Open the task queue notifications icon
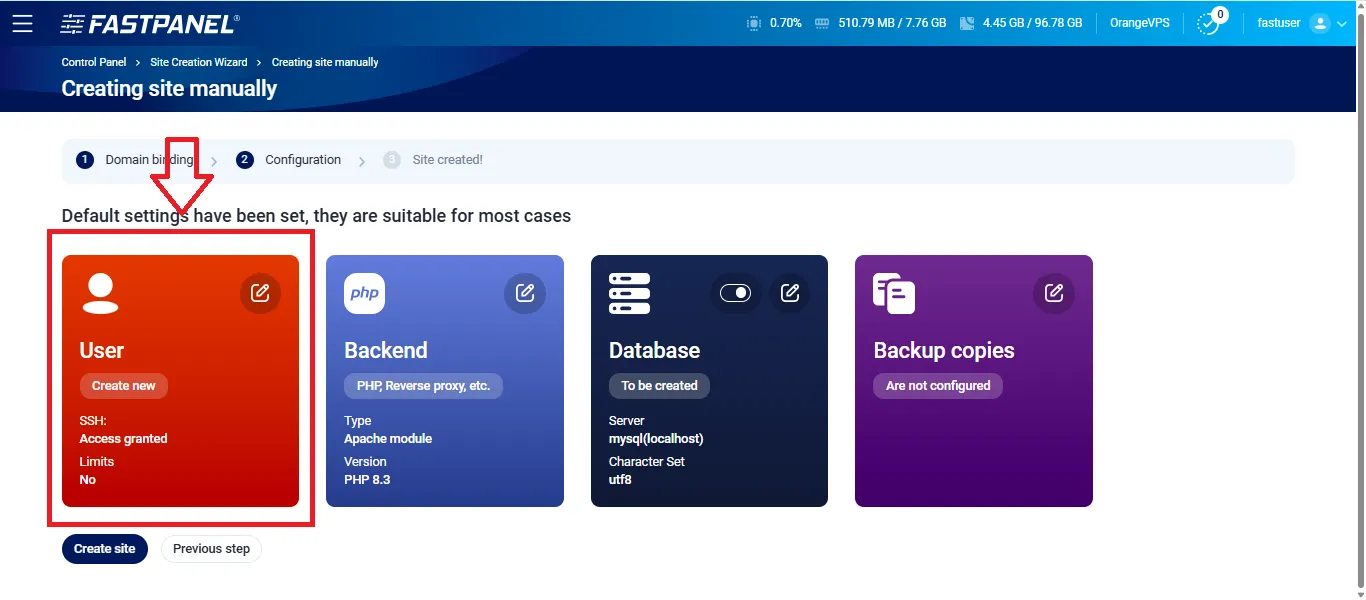1366x600 pixels. (1209, 23)
